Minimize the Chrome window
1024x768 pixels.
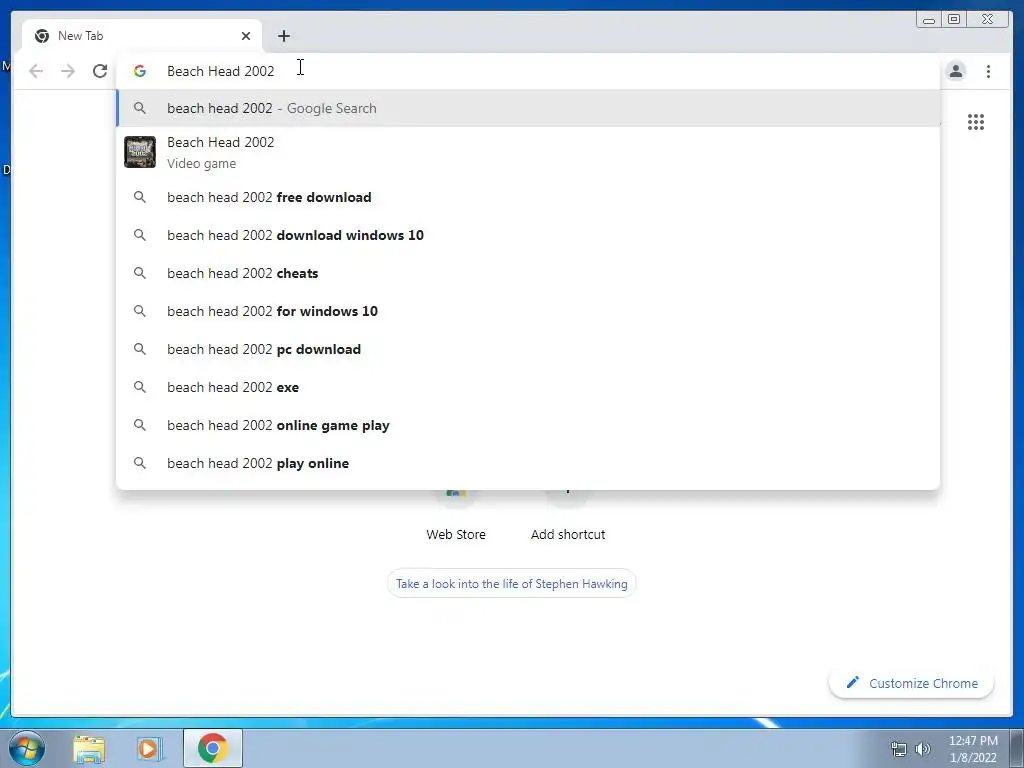coord(929,20)
